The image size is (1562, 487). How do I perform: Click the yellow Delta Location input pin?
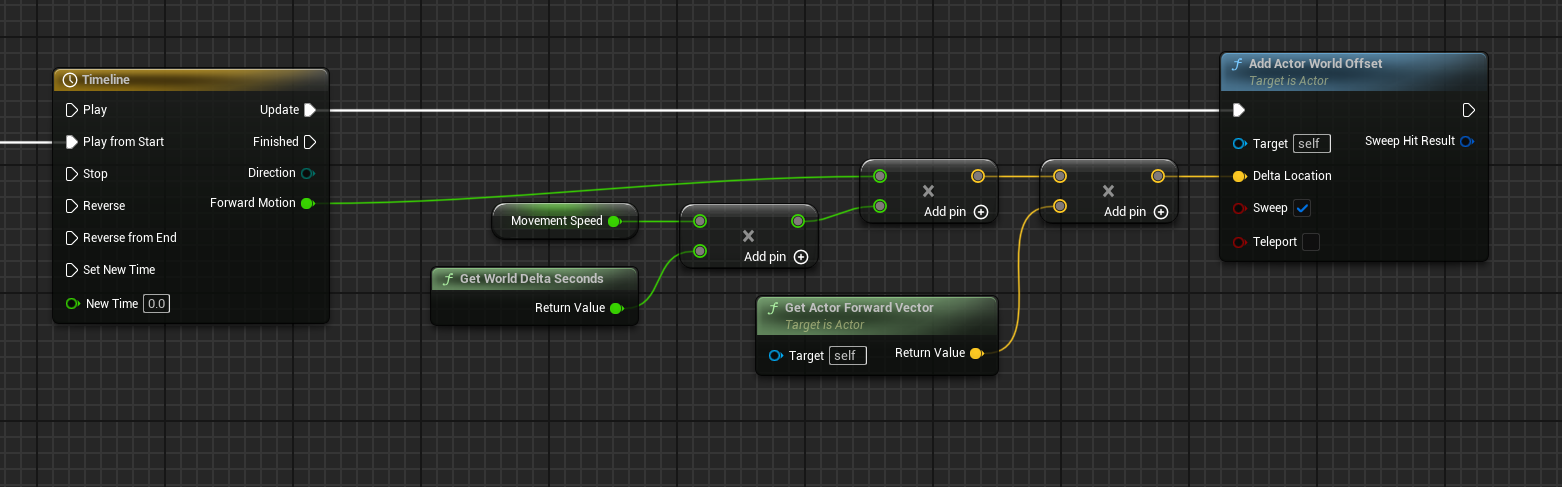tap(1239, 176)
